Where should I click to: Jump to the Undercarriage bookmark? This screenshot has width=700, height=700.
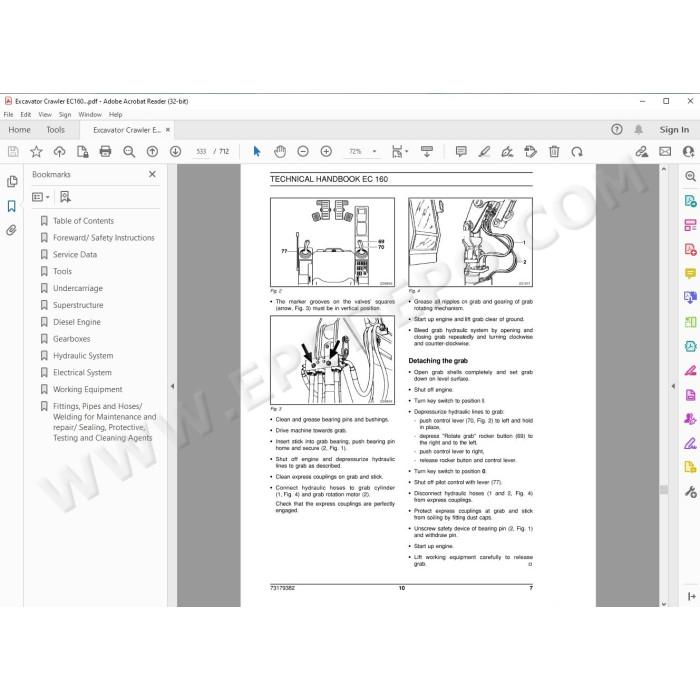(78, 288)
